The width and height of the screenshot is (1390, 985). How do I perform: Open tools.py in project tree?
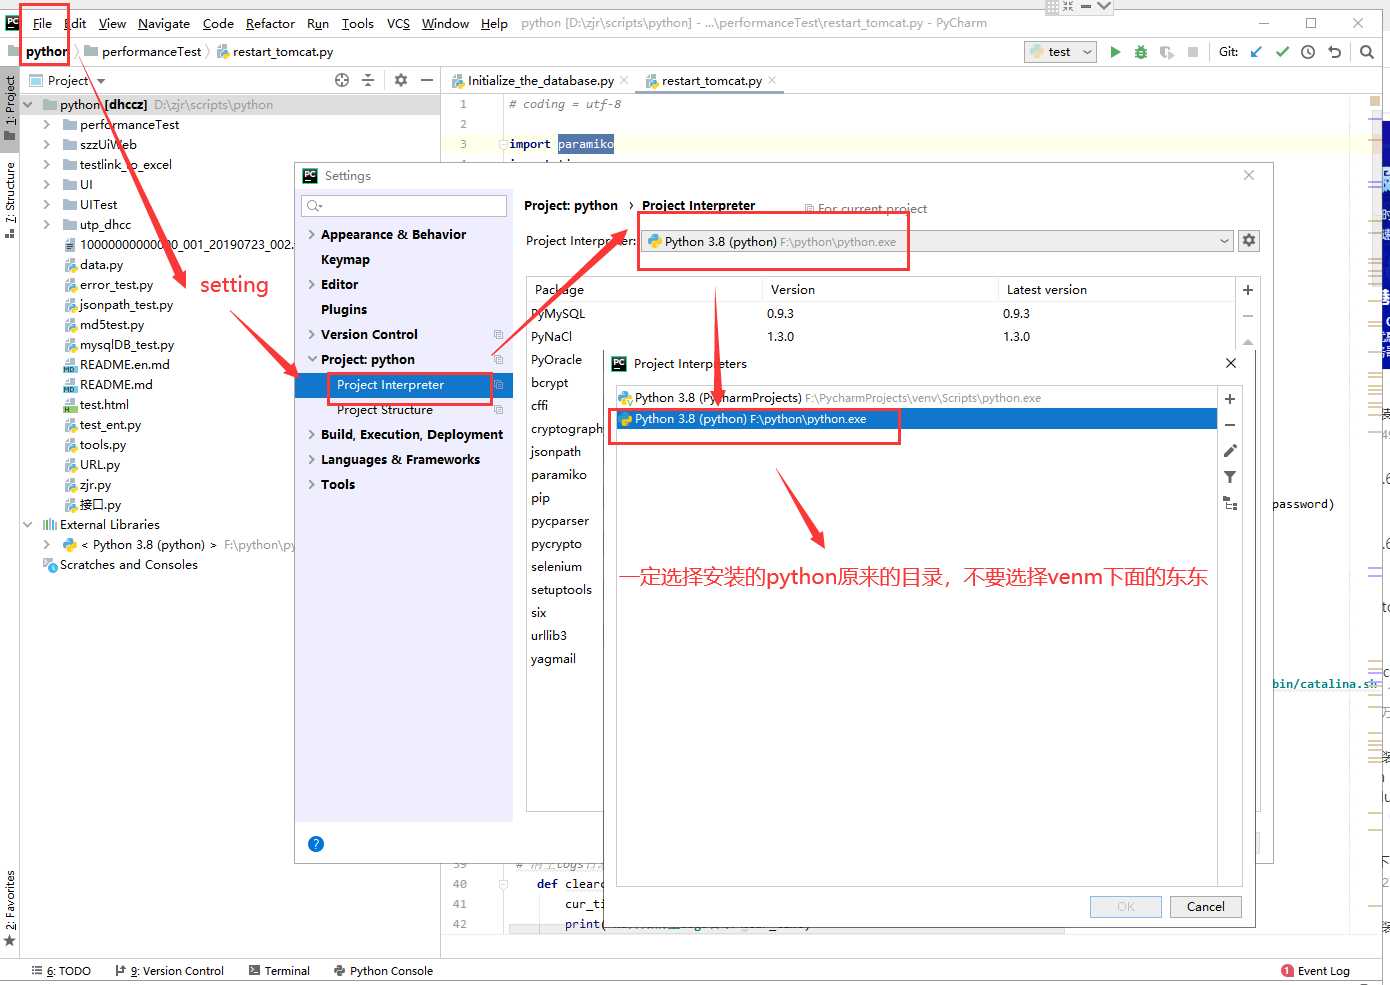click(103, 445)
